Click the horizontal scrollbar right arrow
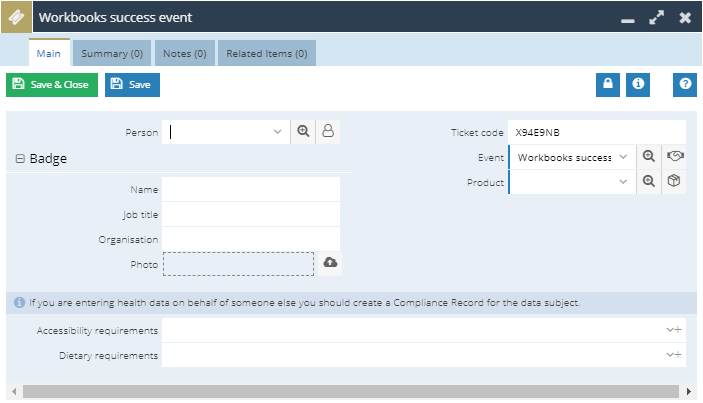The width and height of the screenshot is (703, 403). tap(689, 391)
